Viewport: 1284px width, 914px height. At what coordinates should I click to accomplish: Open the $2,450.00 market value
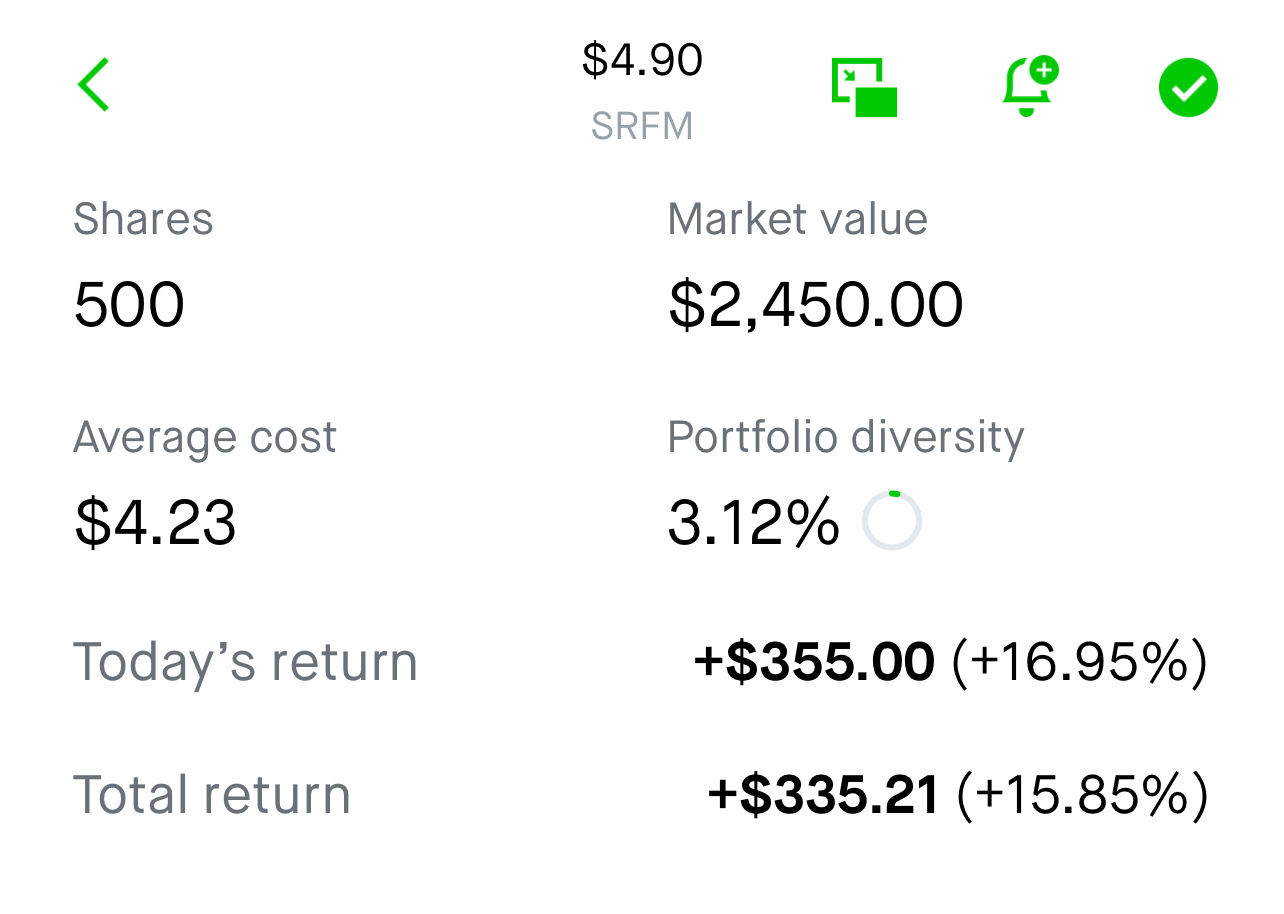click(816, 305)
